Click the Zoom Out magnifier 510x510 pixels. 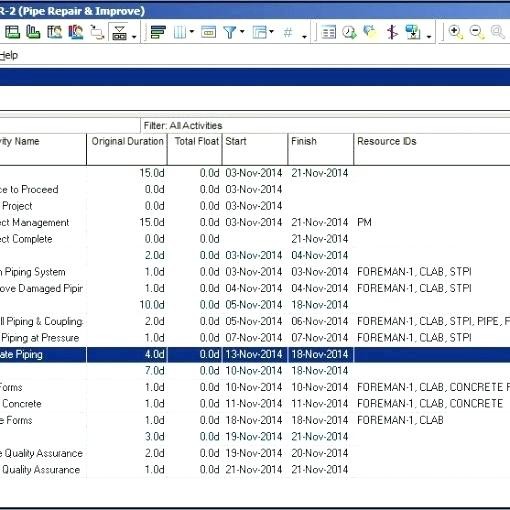(x=476, y=32)
